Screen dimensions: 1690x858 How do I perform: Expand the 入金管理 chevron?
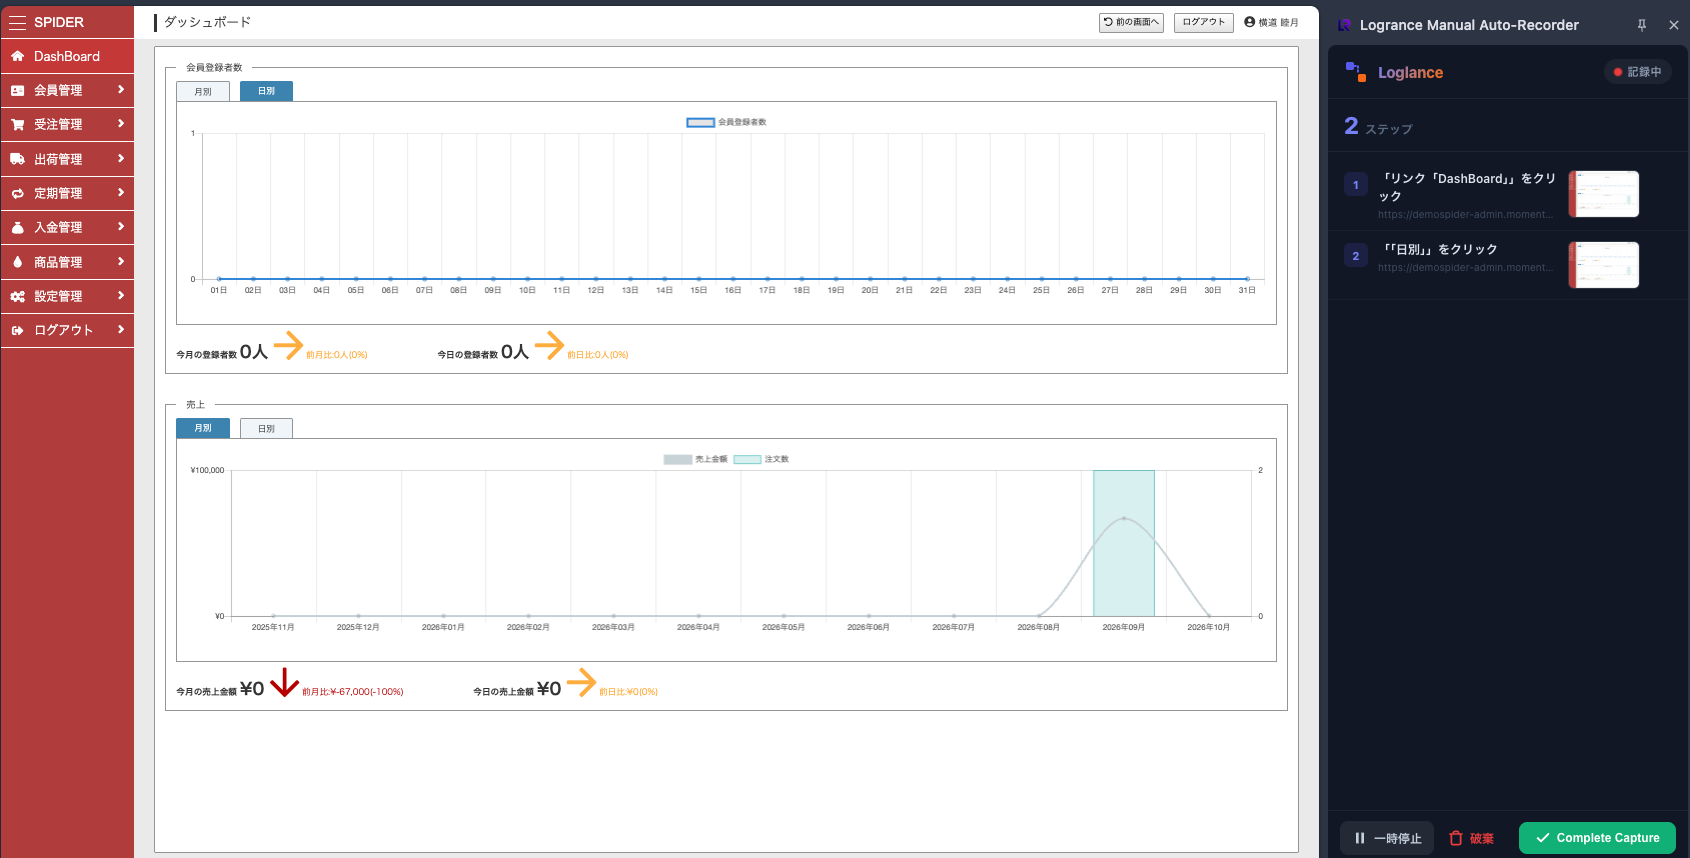[121, 227]
